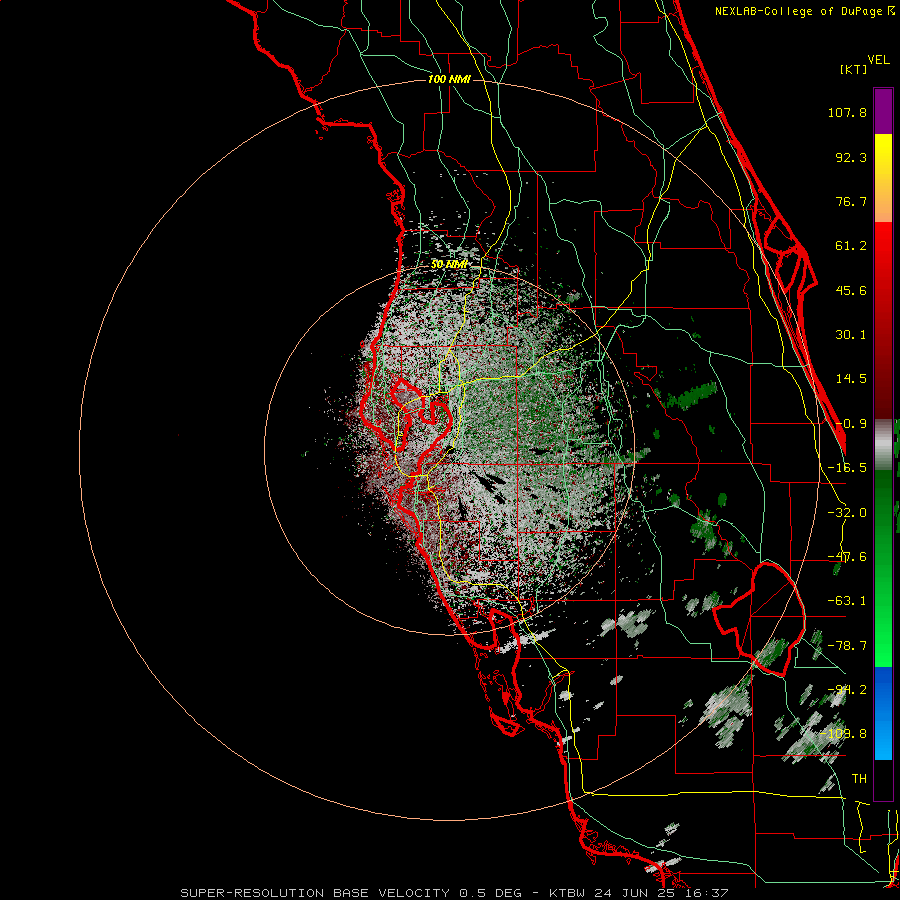The image size is (900, 900).
Task: Click the NEXLAB-College of DuPage credit text
Action: click(x=805, y=11)
